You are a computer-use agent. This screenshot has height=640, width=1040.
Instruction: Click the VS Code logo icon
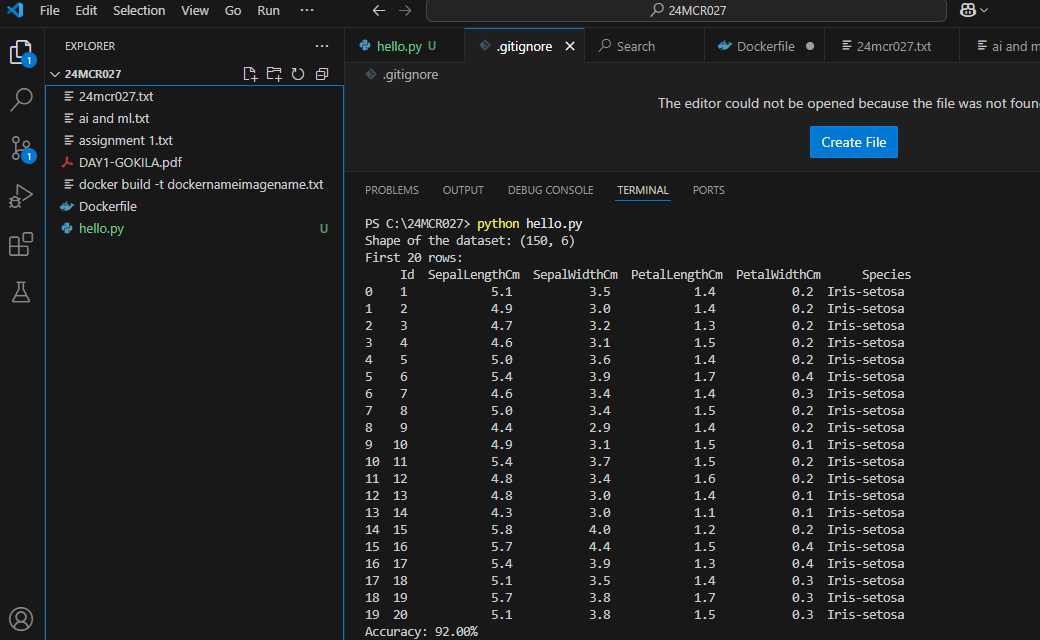point(15,10)
